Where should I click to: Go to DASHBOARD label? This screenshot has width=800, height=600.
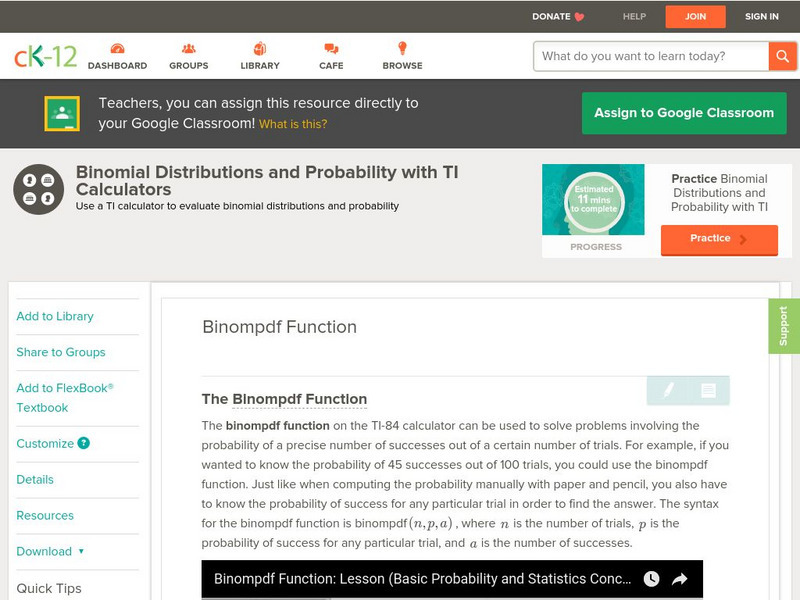click(x=117, y=66)
